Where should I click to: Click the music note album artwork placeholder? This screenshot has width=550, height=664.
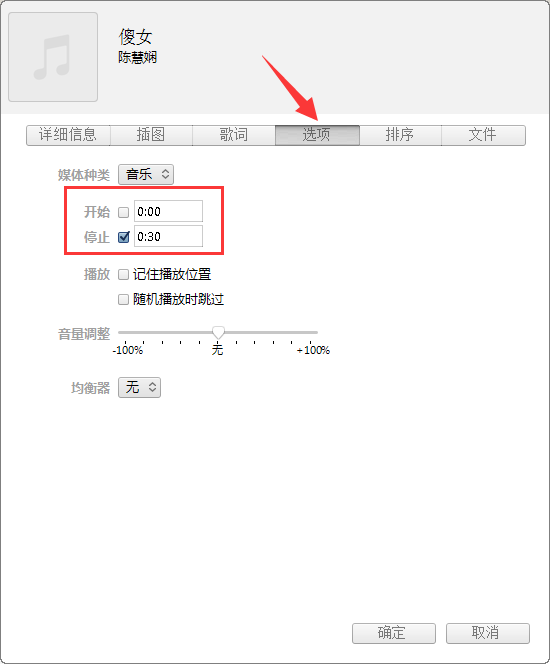pos(53,57)
